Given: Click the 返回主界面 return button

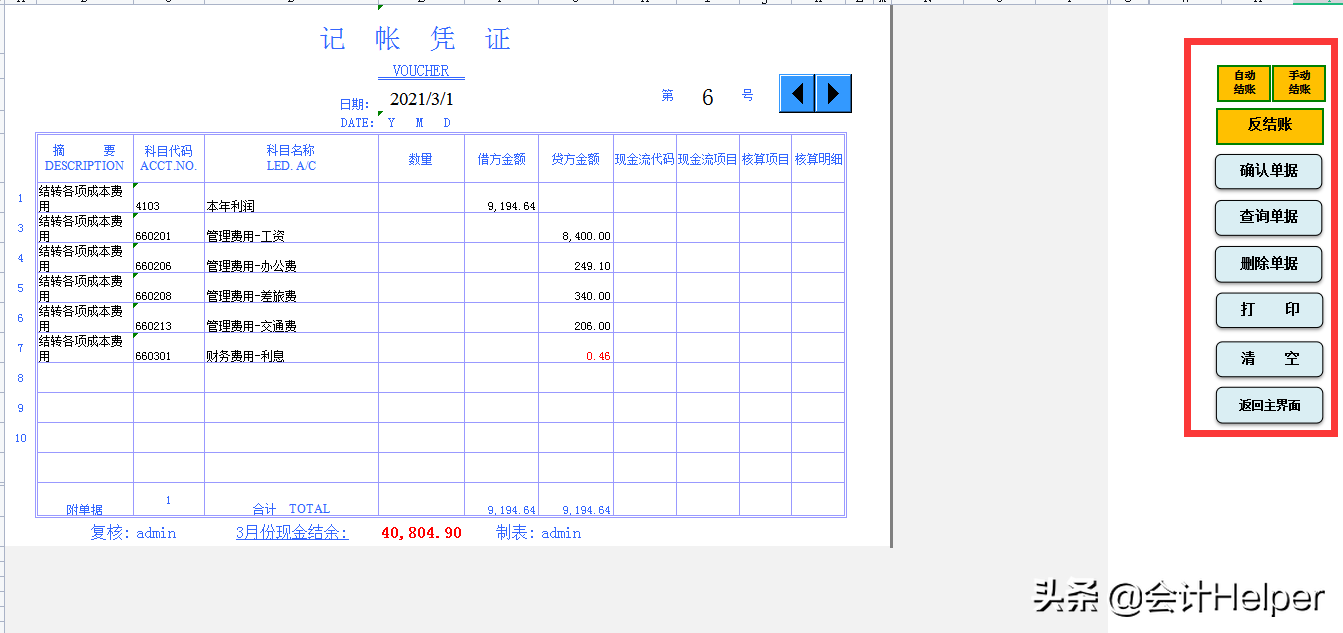Looking at the screenshot, I should (x=1268, y=405).
